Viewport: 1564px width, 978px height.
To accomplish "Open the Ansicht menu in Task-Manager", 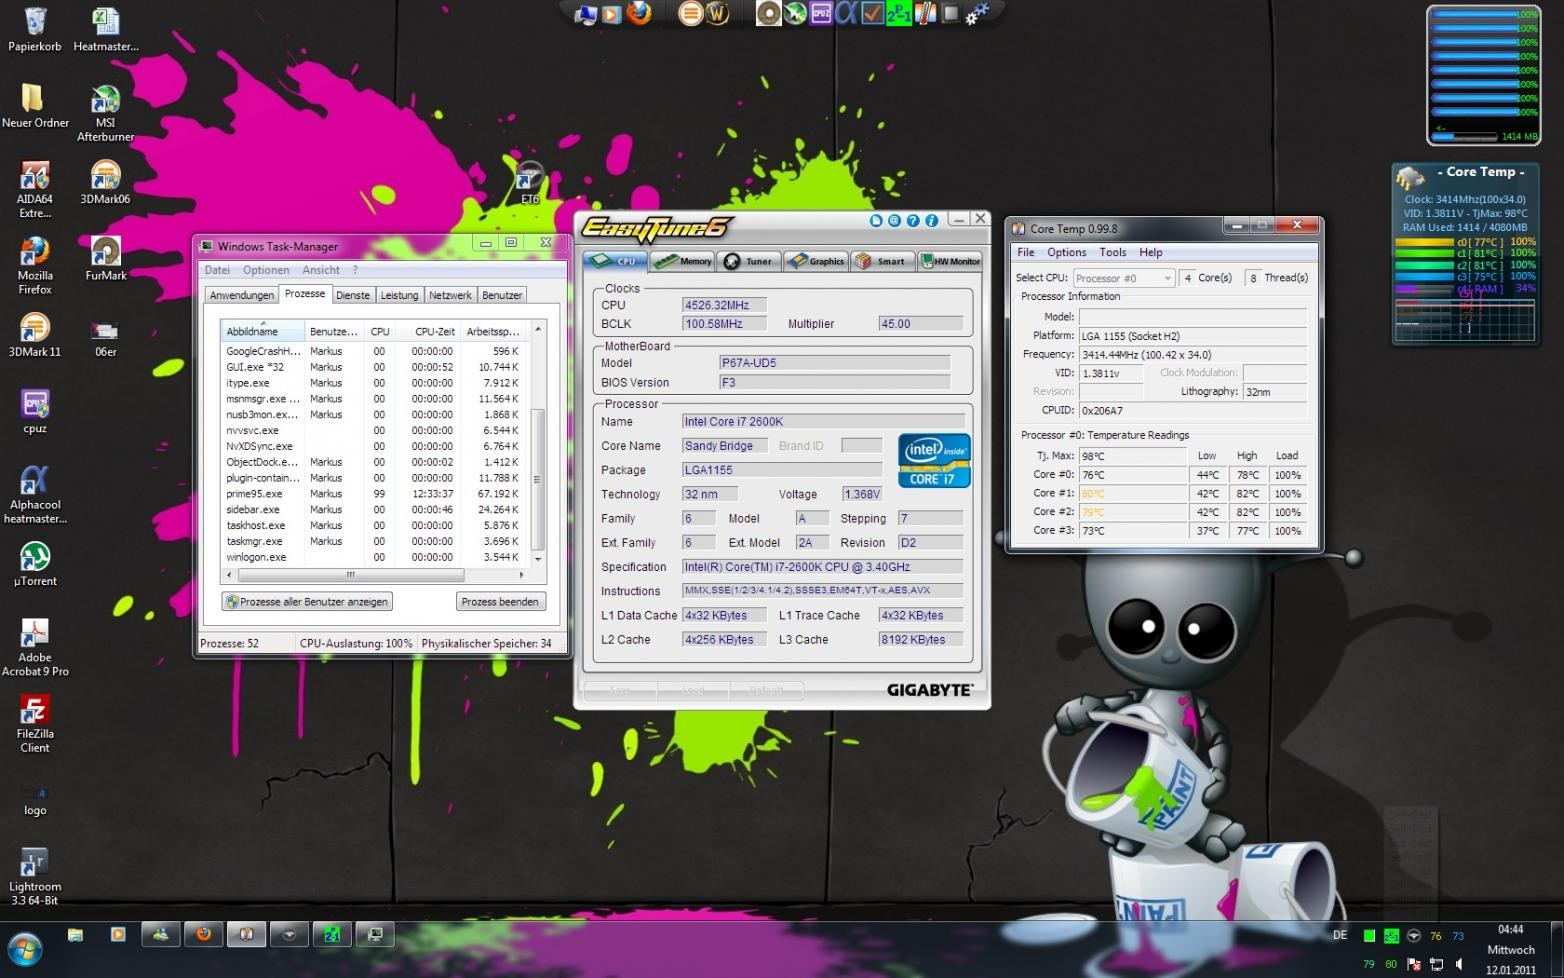I will (321, 270).
